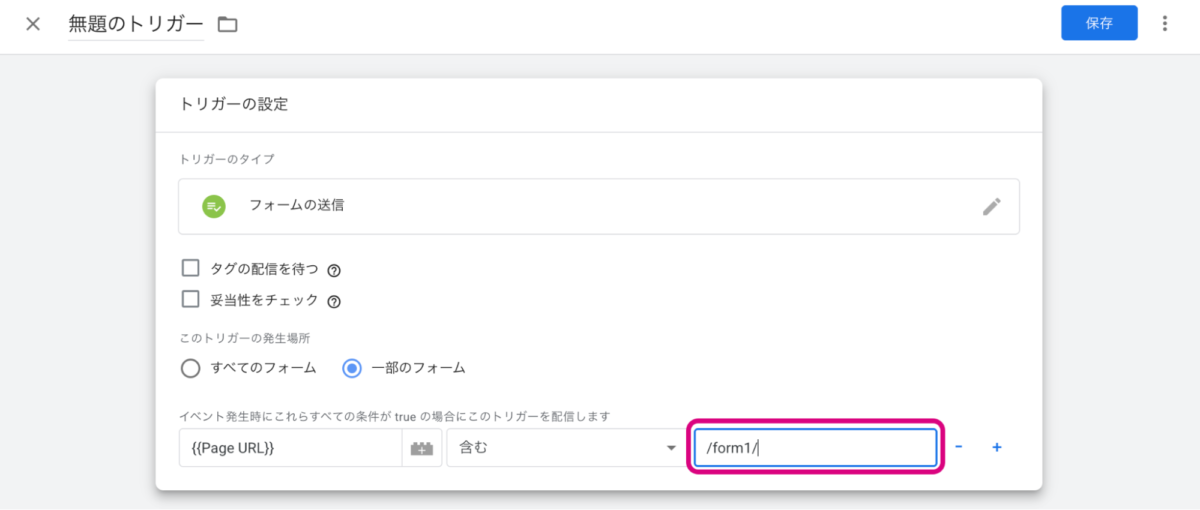Click the /form1/ value input field
The width and height of the screenshot is (1200, 510).
pos(816,448)
